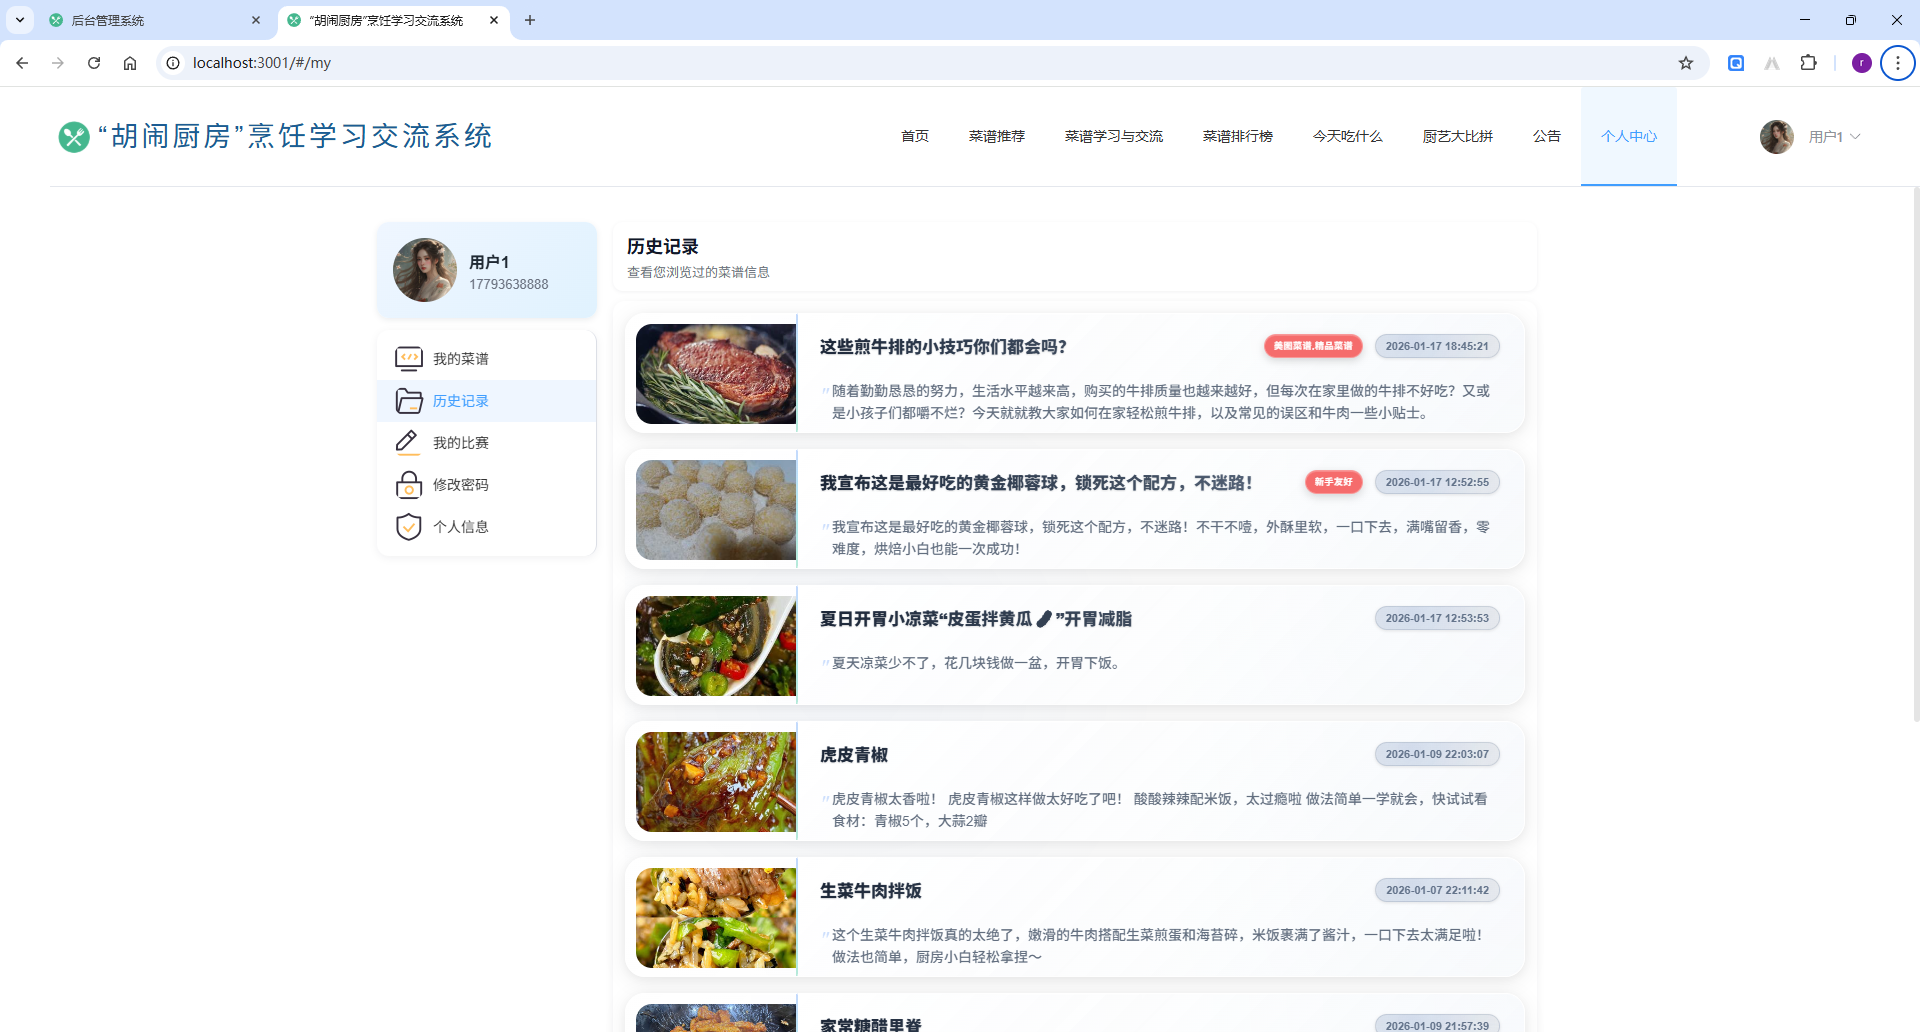Click the 我的比赛 pencil icon
The width and height of the screenshot is (1920, 1032).
408,443
